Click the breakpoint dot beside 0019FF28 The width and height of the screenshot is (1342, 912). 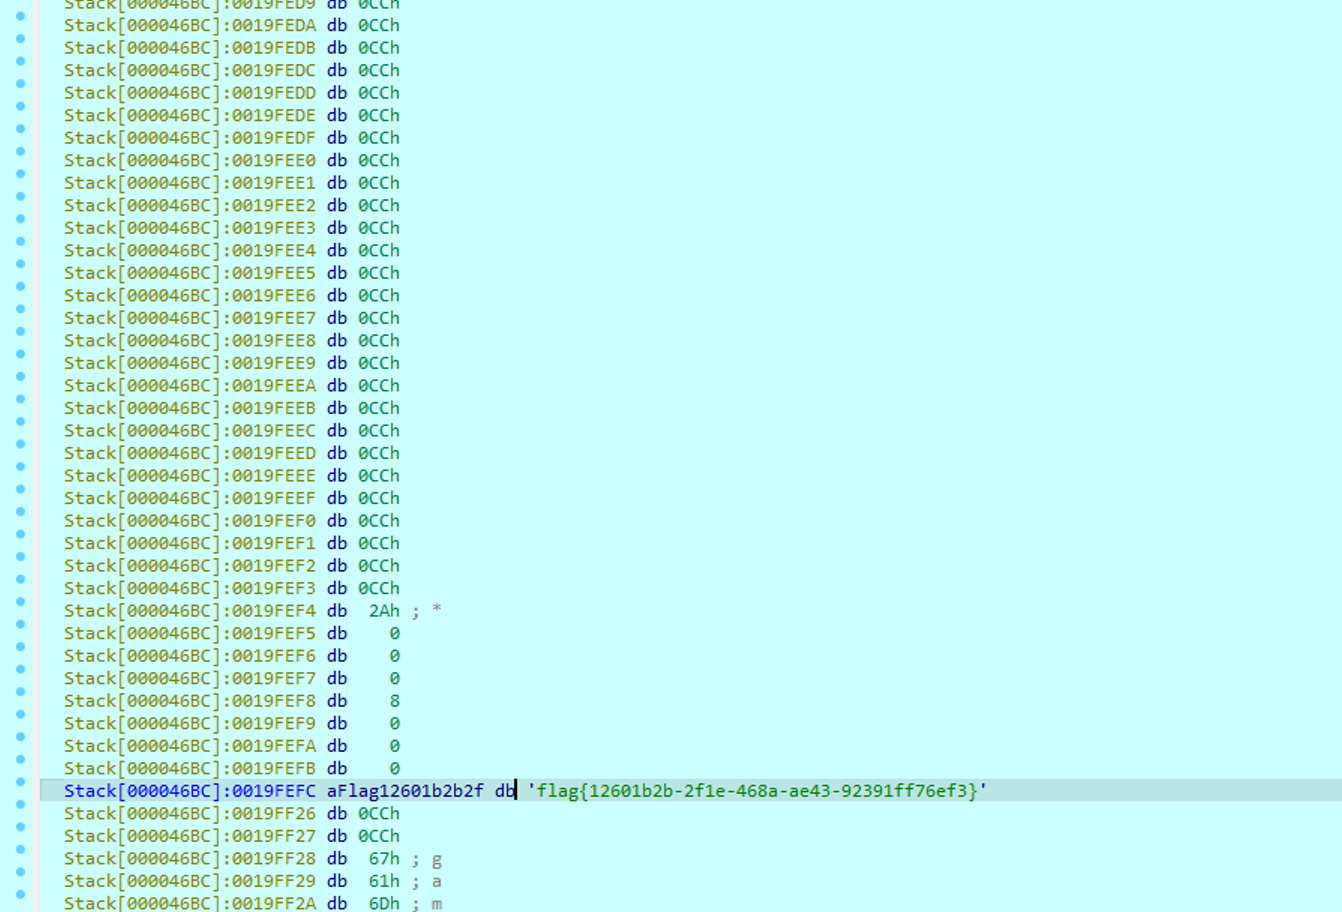tap(21, 850)
